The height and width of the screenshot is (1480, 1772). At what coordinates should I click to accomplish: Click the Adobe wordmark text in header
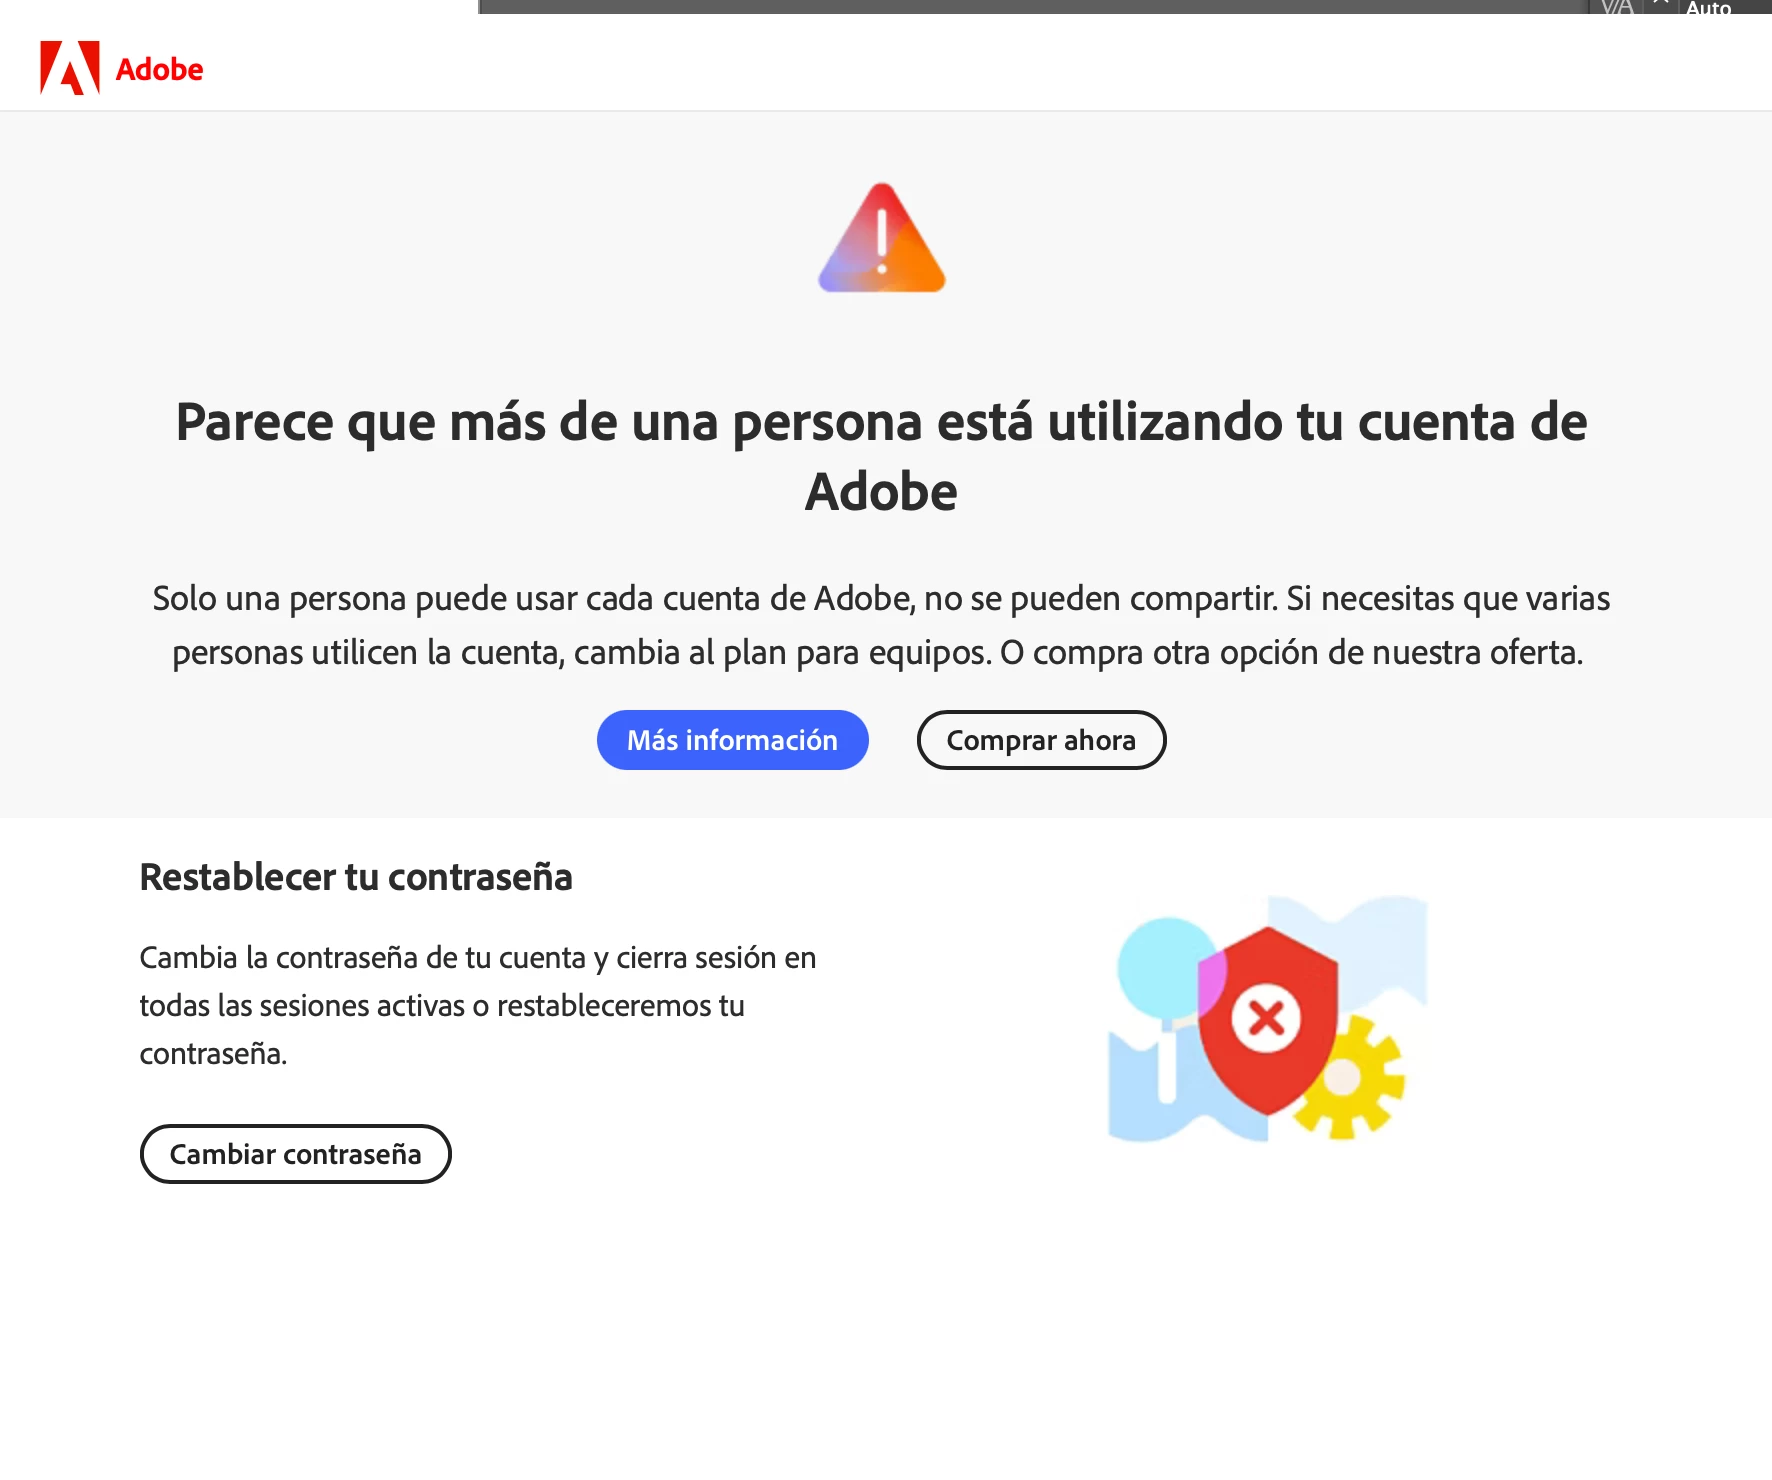[160, 69]
